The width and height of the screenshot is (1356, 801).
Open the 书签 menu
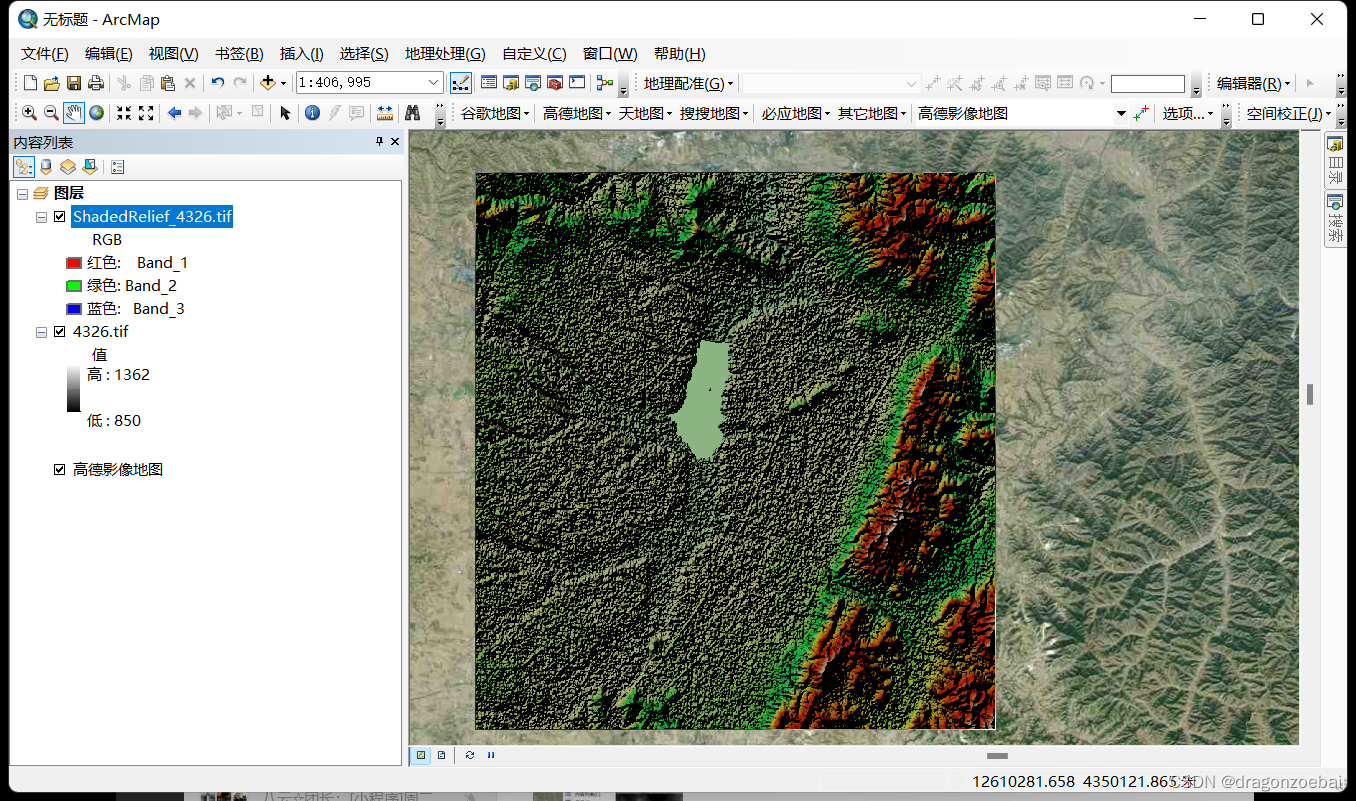click(238, 53)
